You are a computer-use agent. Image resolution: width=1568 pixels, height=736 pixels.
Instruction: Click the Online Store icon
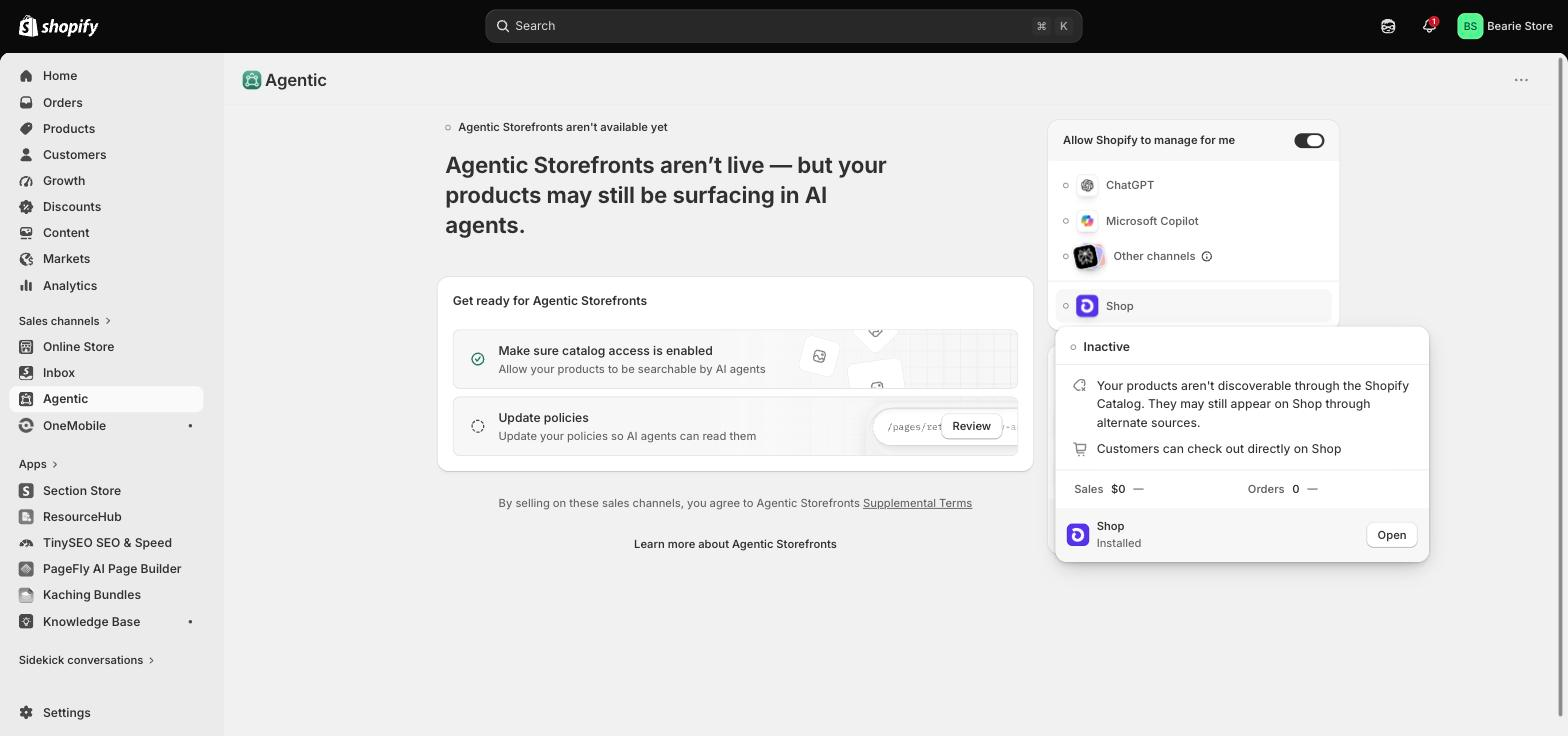[26, 346]
